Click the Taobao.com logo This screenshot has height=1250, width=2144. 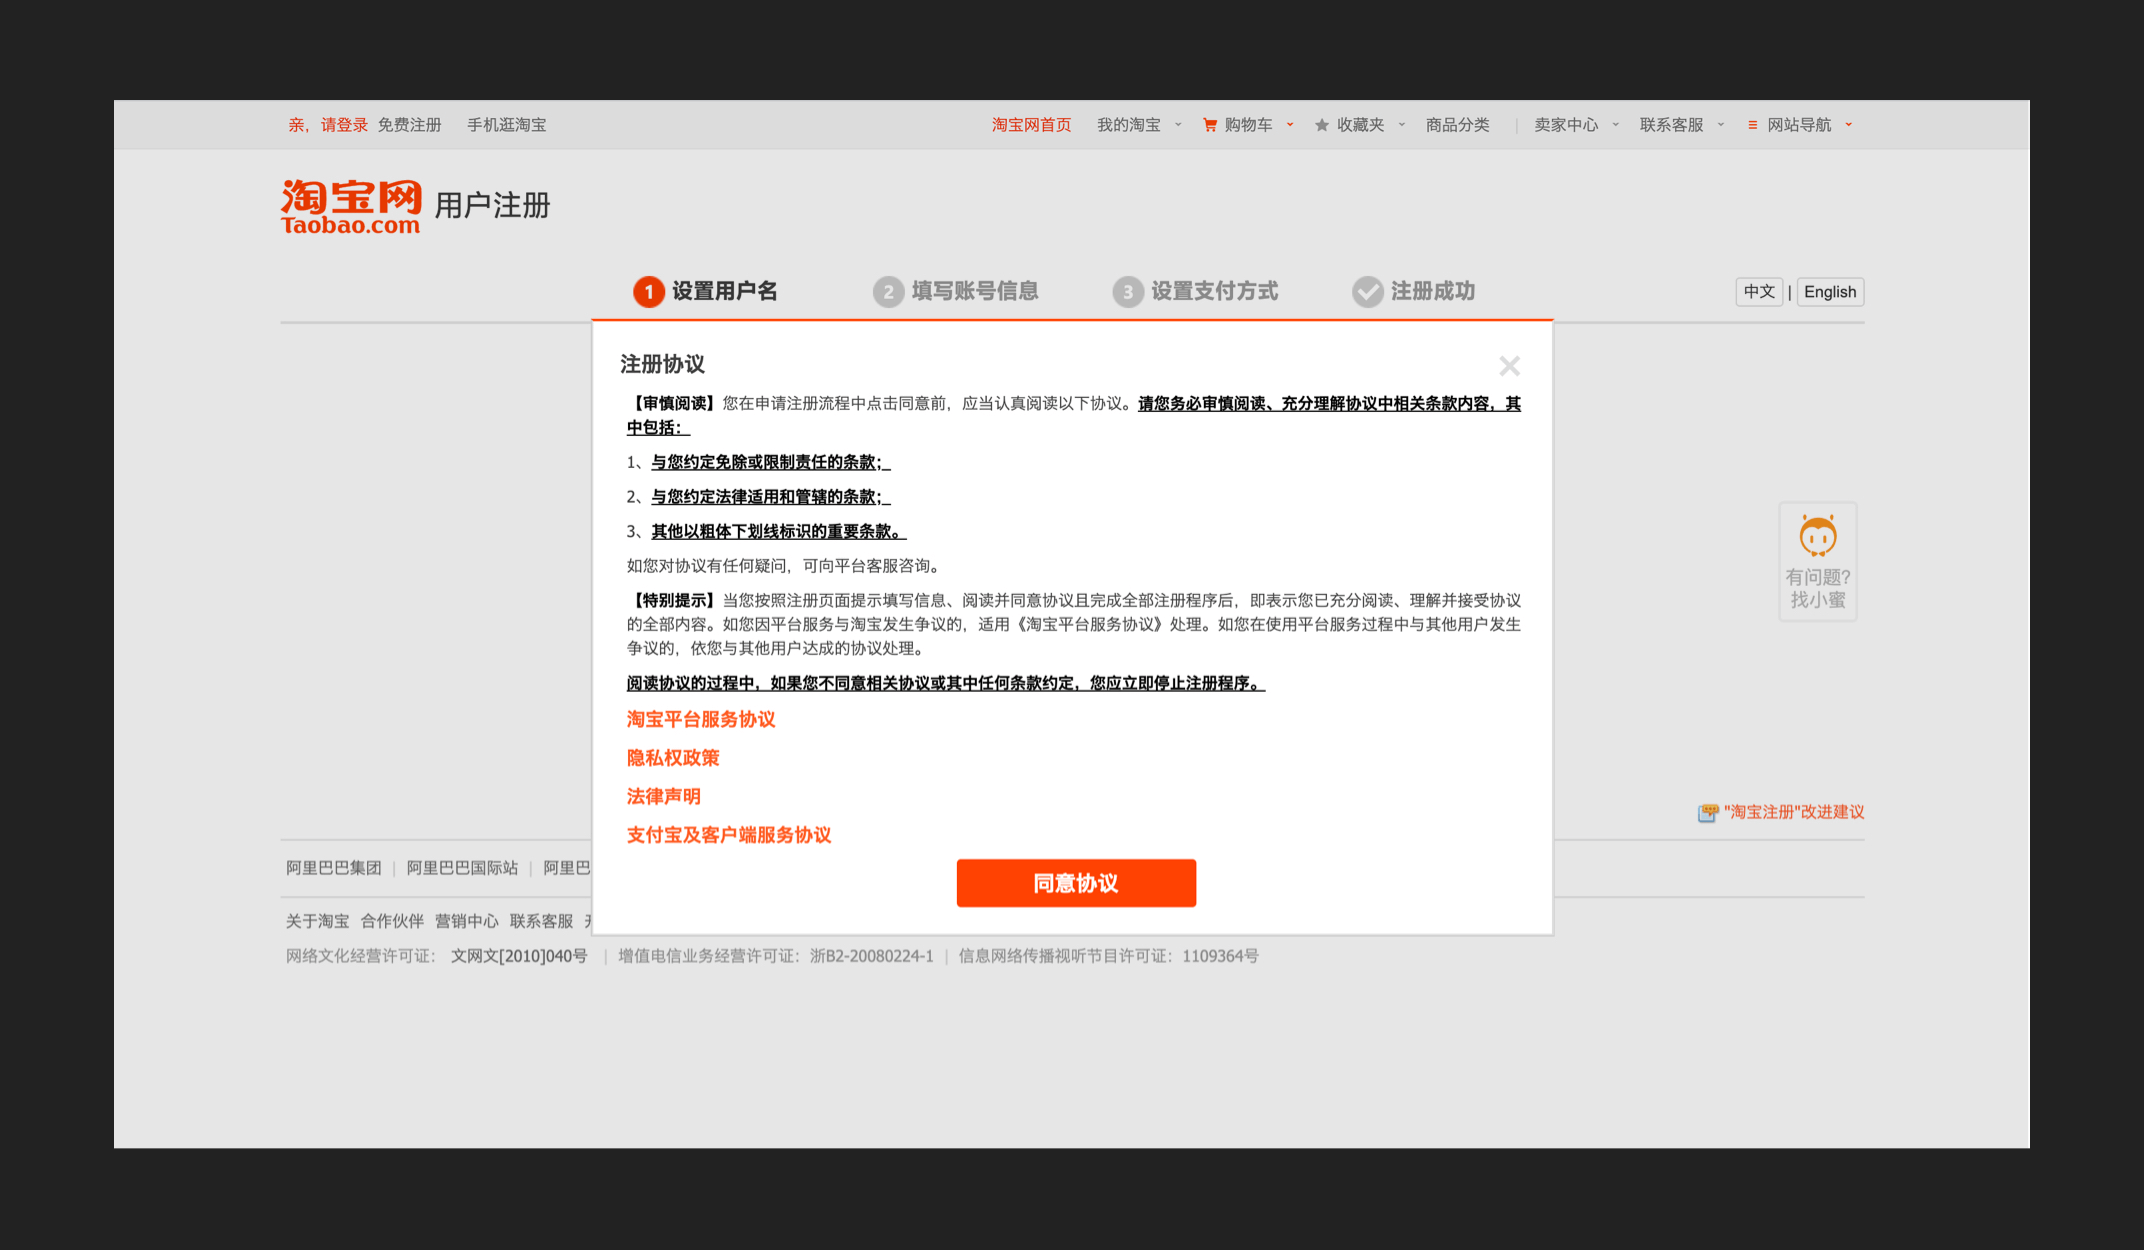[x=351, y=208]
